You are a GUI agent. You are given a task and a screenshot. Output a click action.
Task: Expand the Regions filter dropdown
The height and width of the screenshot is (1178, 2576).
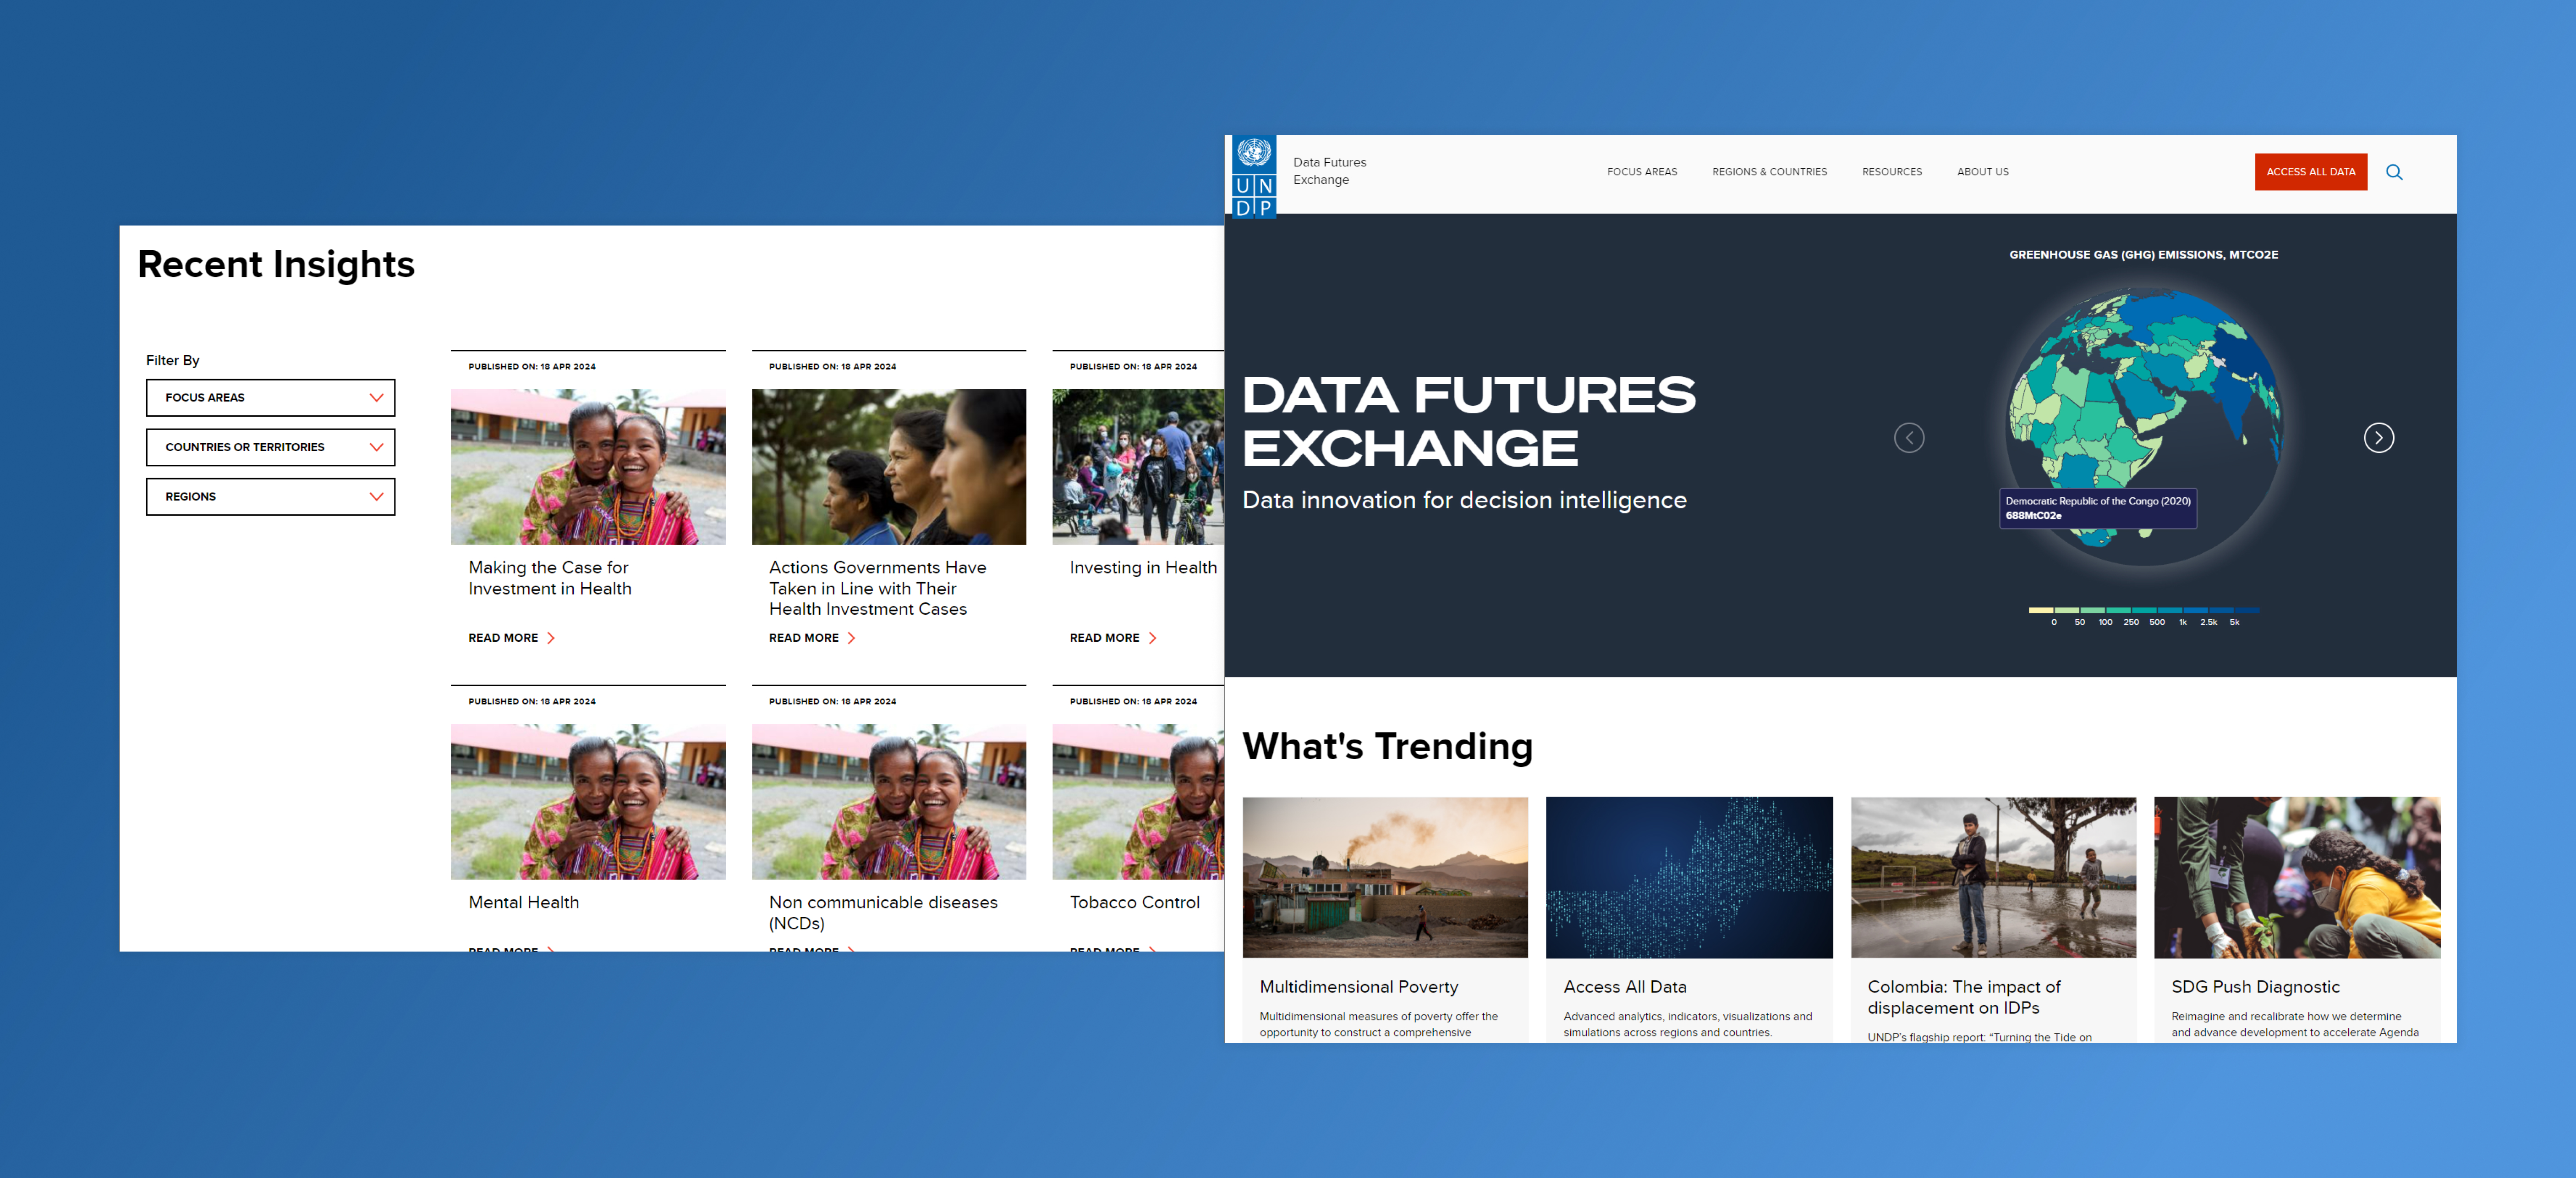[271, 497]
